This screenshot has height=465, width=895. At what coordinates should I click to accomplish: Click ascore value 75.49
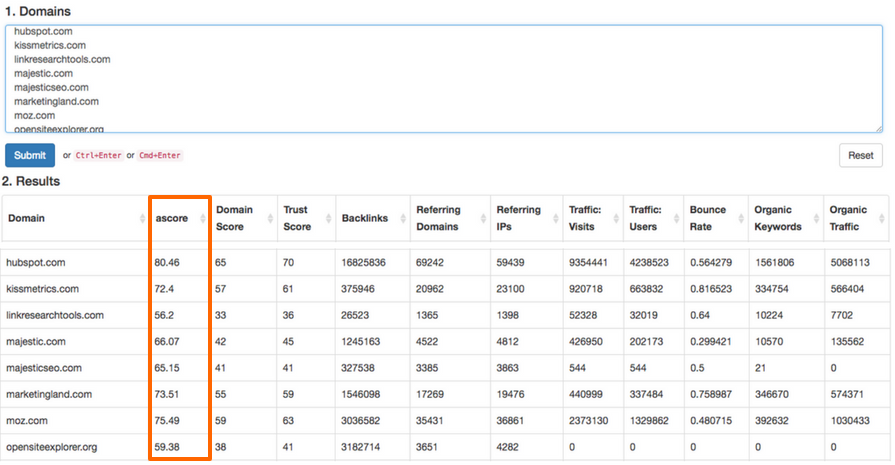[167, 420]
